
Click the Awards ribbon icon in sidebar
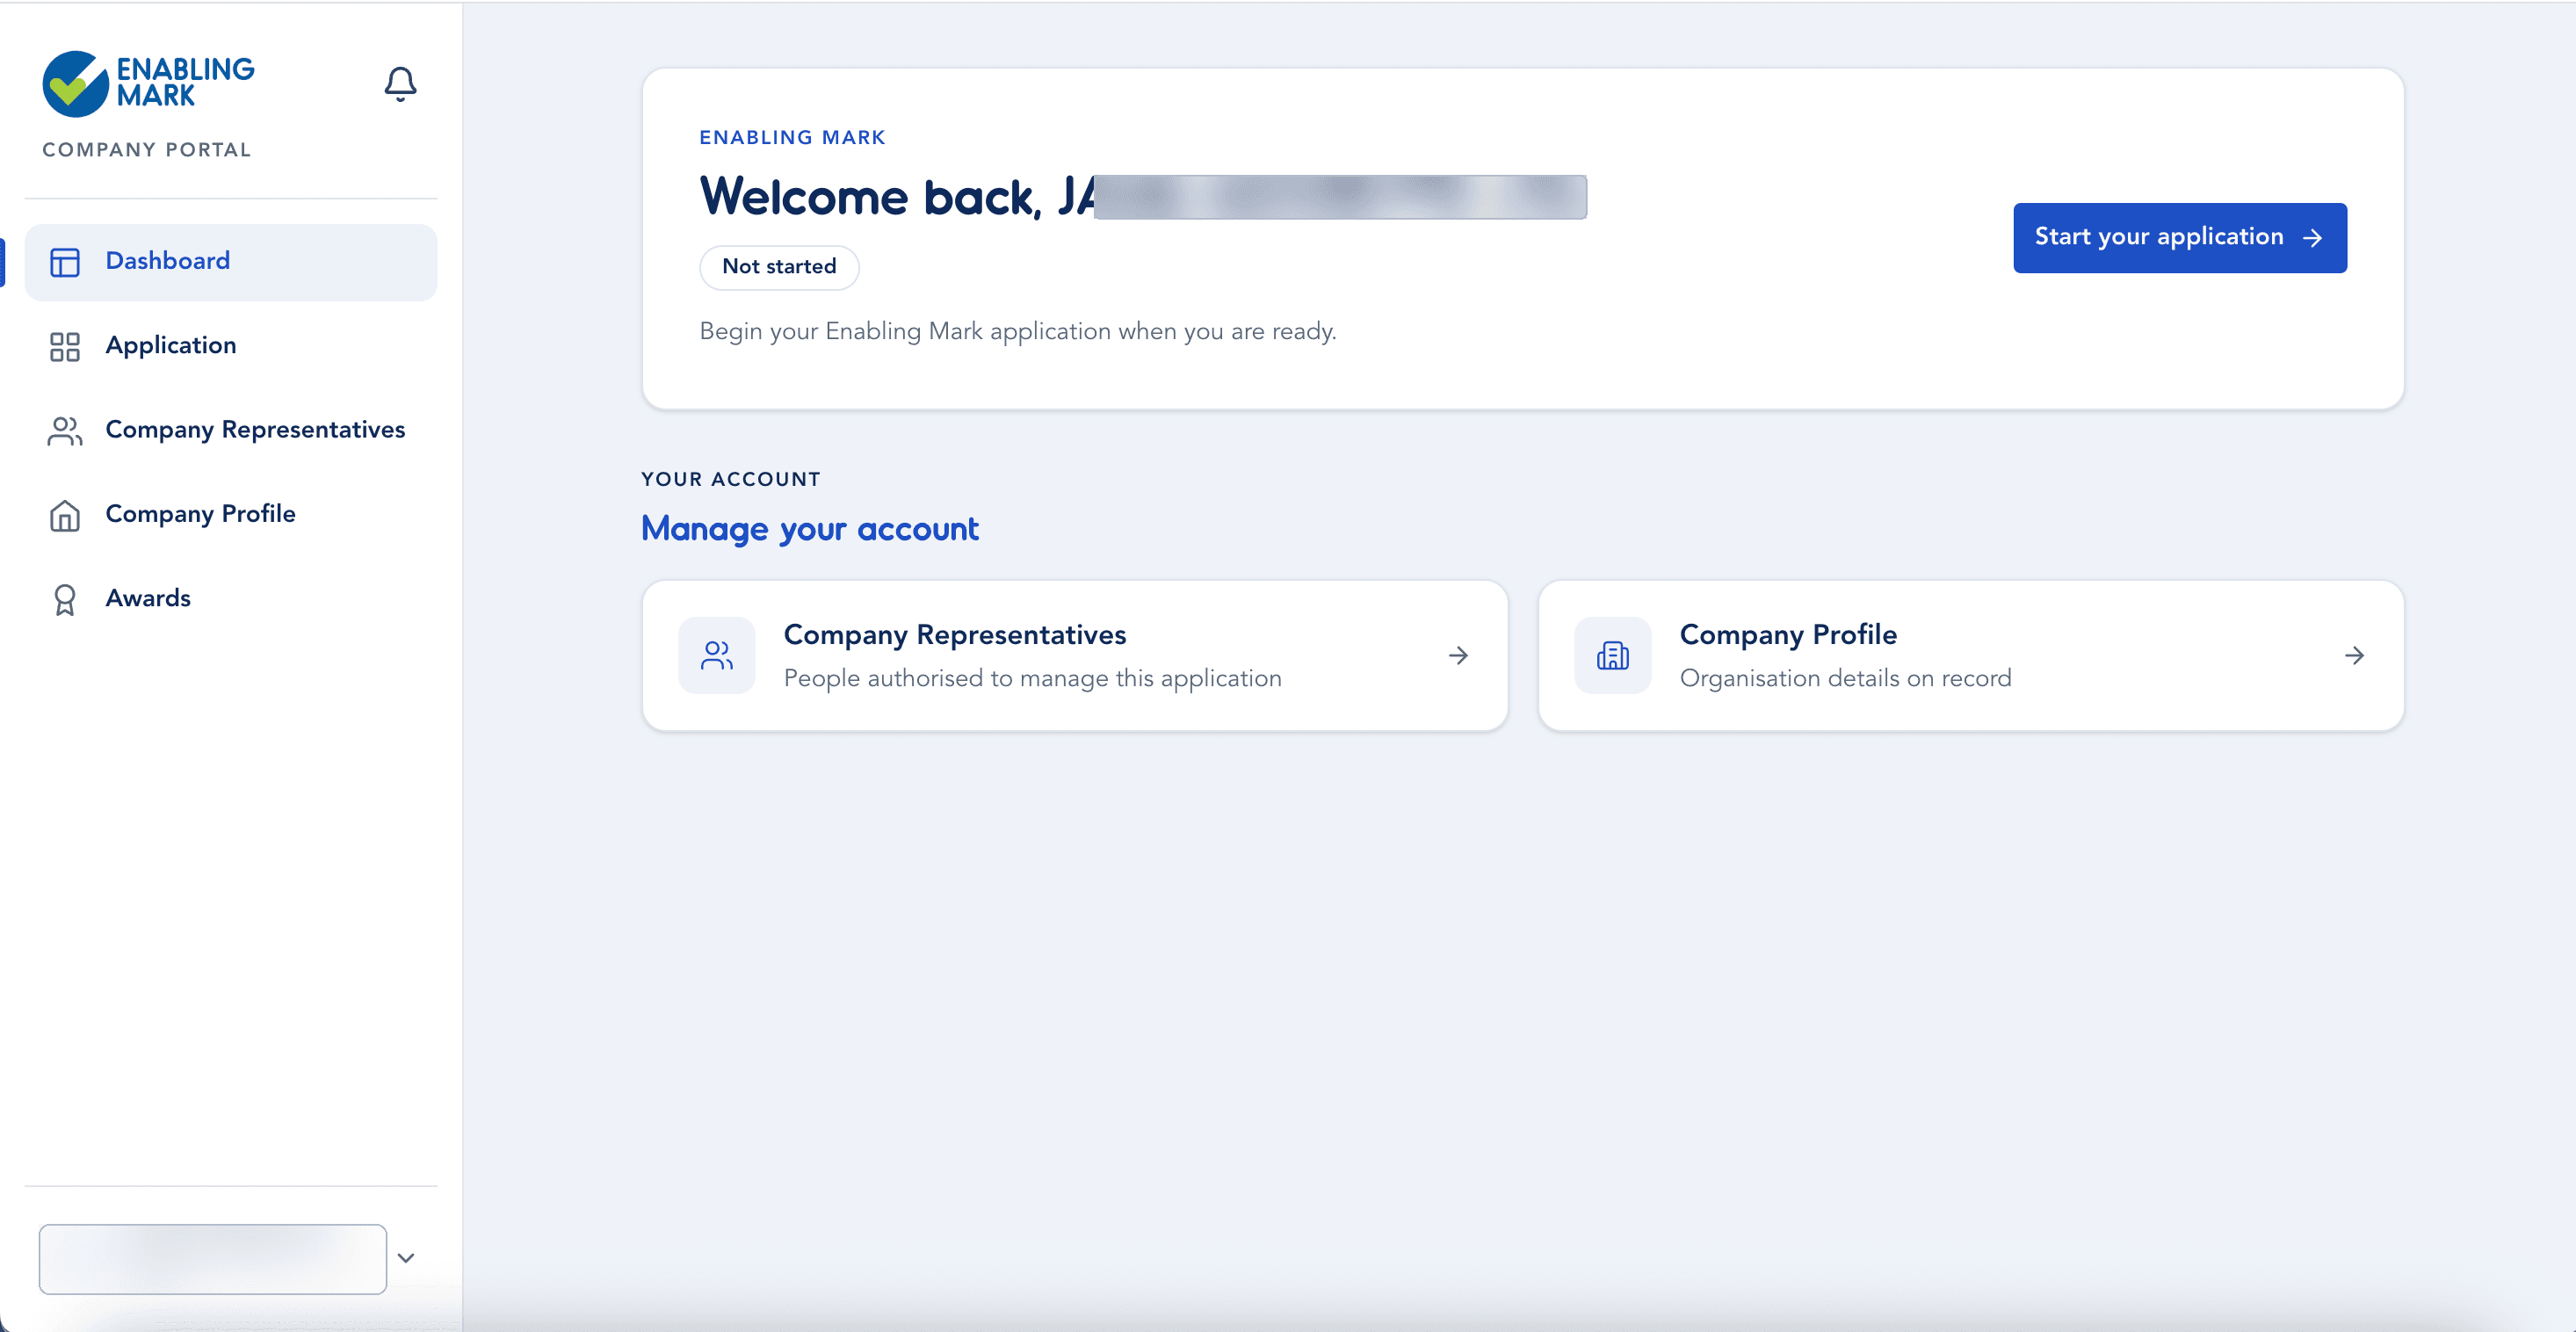[65, 599]
